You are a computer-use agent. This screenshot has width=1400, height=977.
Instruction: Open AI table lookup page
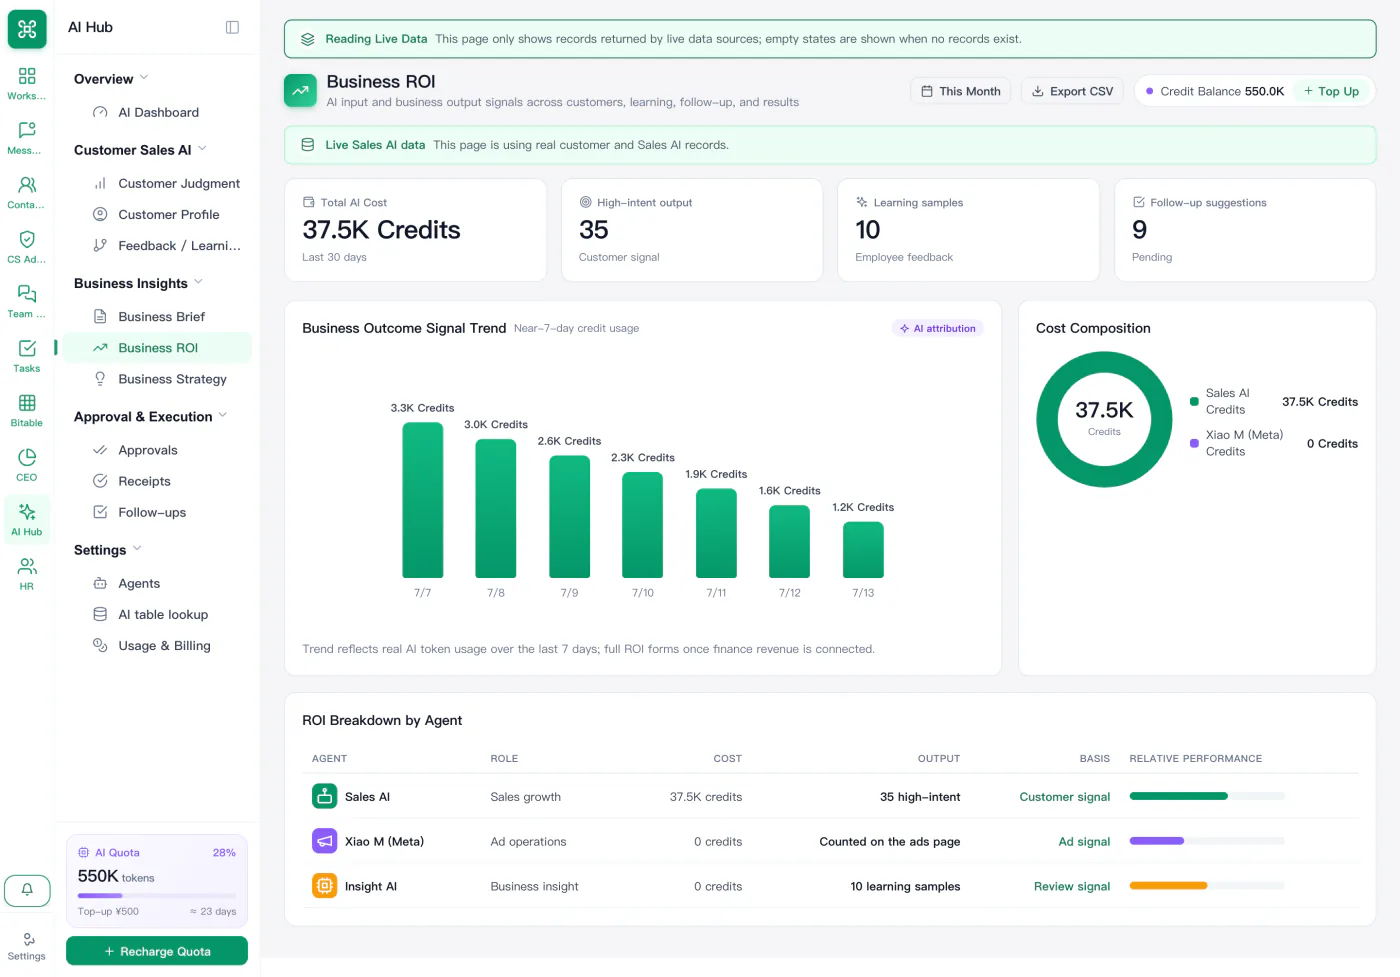(x=157, y=615)
